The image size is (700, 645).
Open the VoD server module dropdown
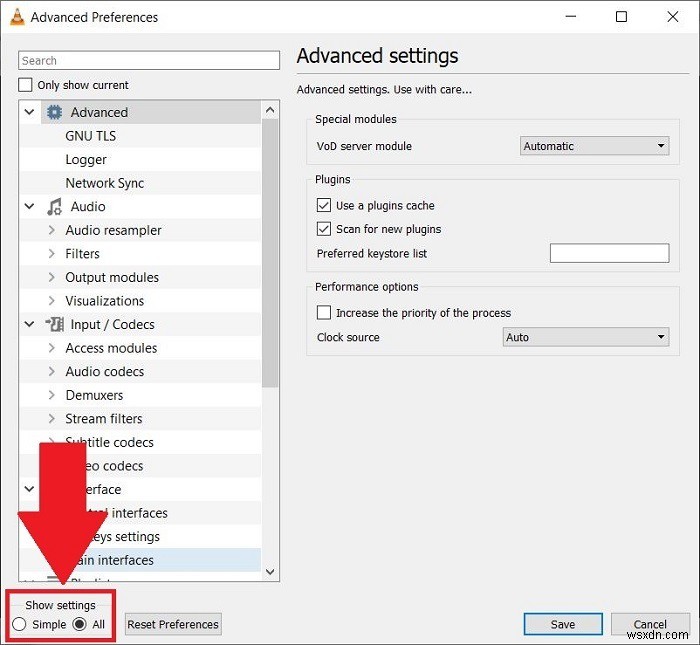pyautogui.click(x=594, y=146)
